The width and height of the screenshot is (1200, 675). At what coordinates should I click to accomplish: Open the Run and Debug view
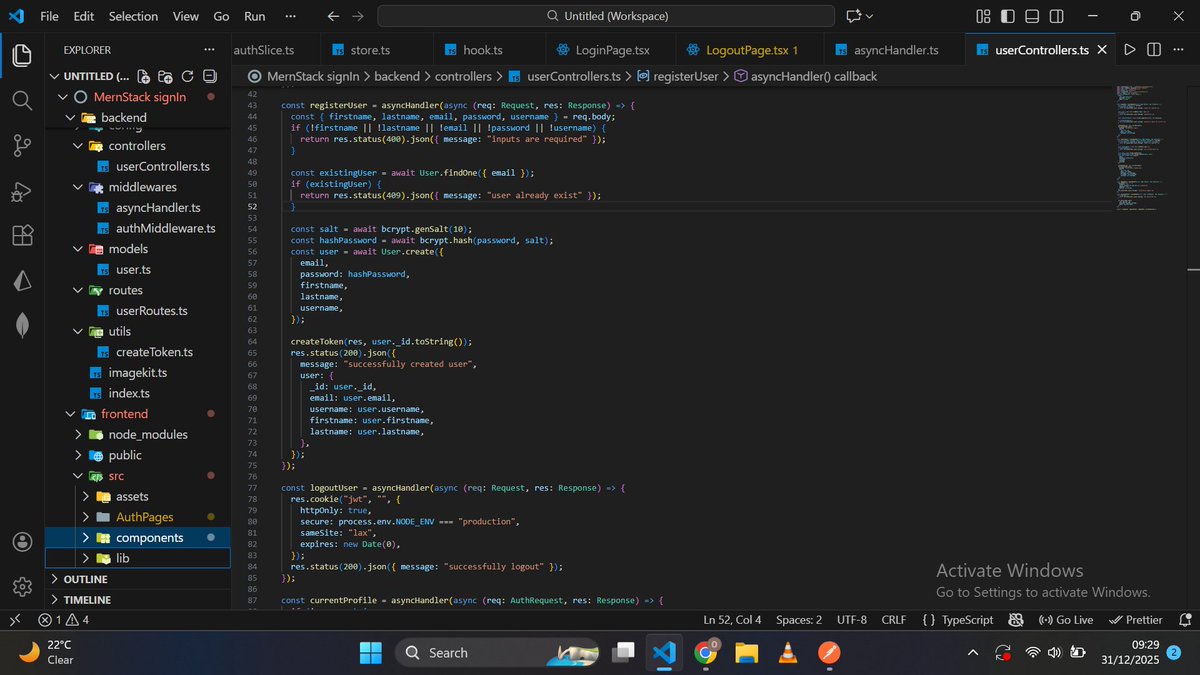[x=22, y=192]
